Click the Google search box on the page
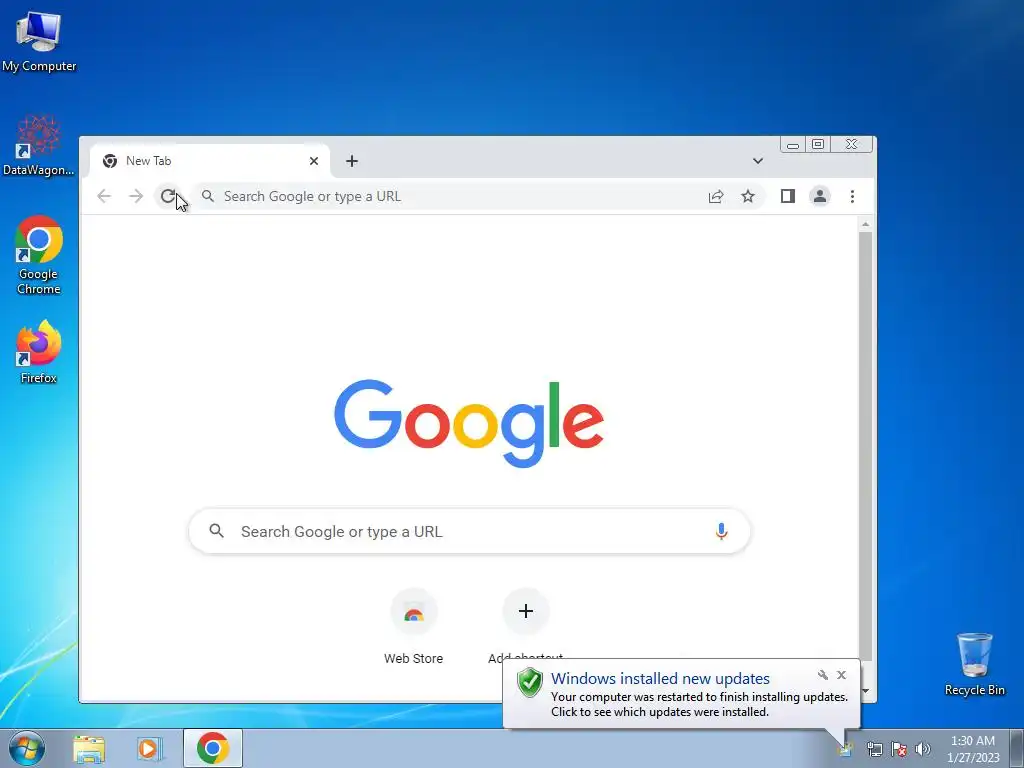The image size is (1024, 768). click(x=470, y=531)
